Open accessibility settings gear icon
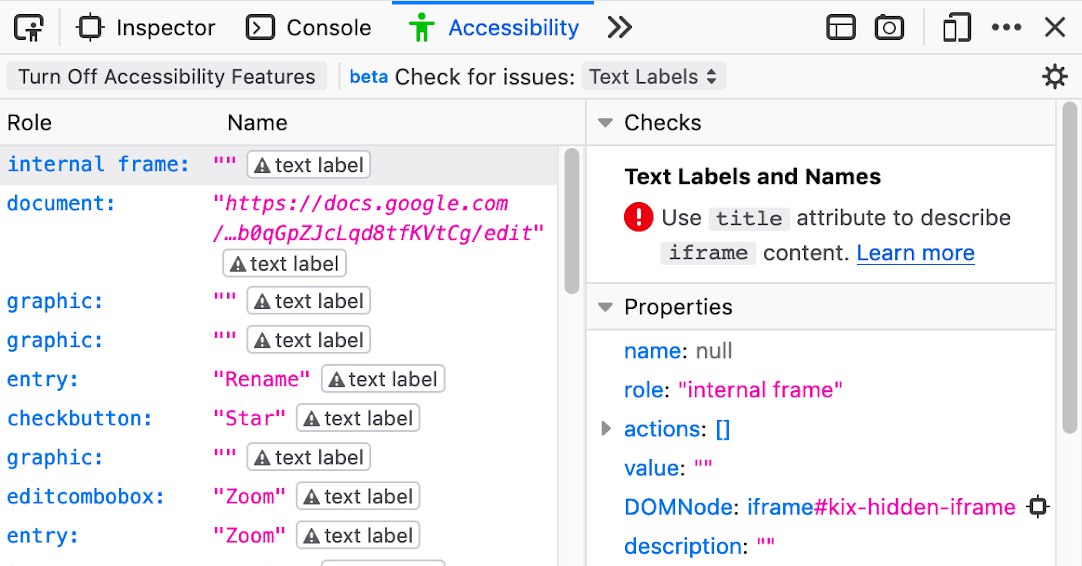 tap(1054, 77)
